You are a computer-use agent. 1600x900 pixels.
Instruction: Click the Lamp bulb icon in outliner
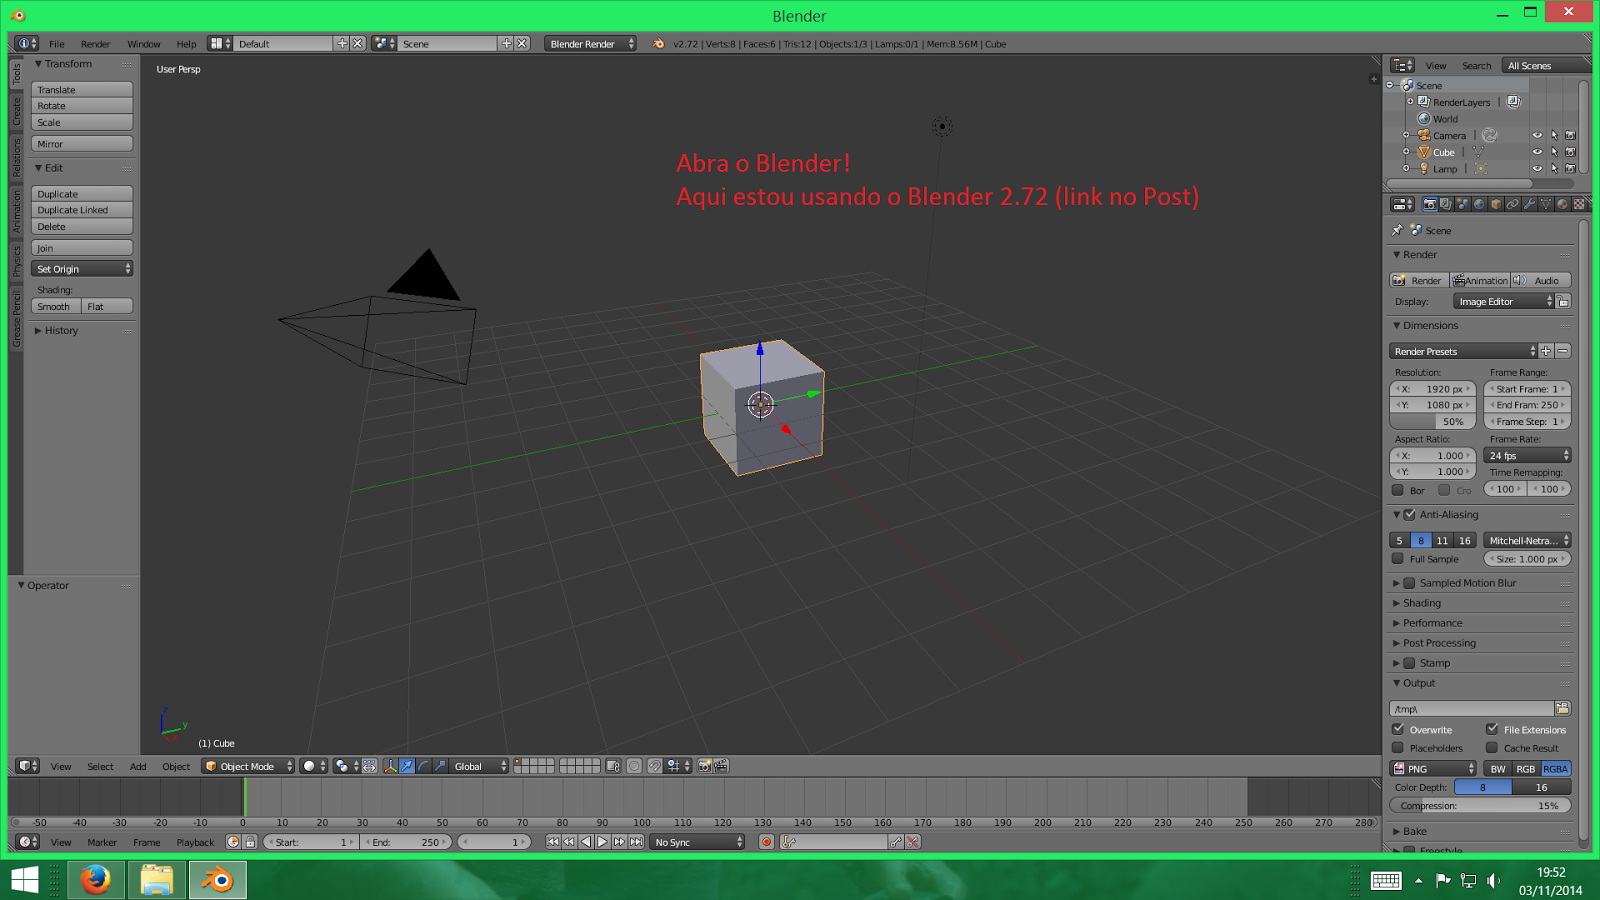click(1424, 169)
